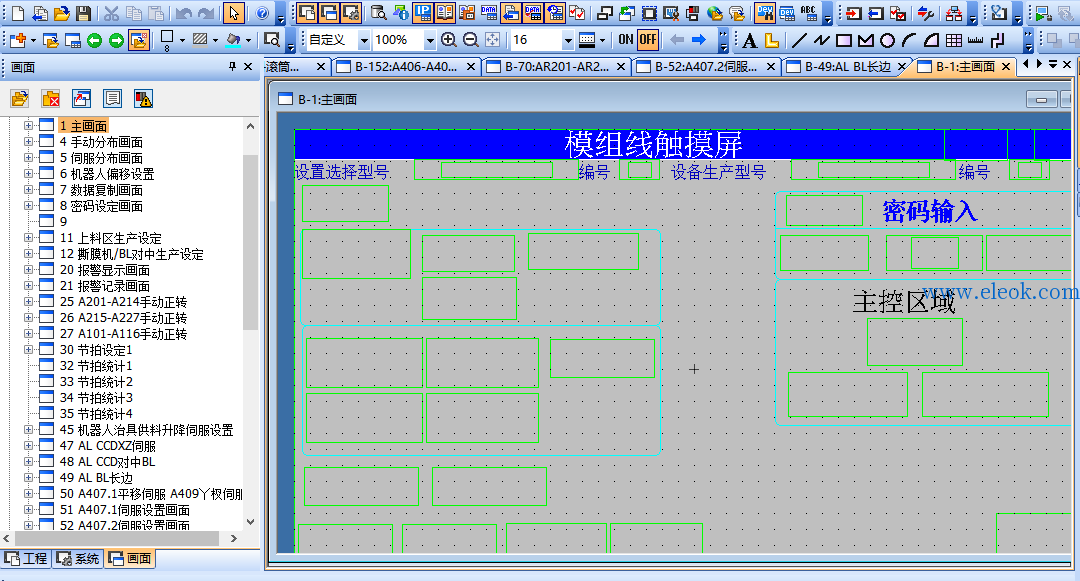
Task: Select the rectangle drawing tool
Action: tap(843, 41)
